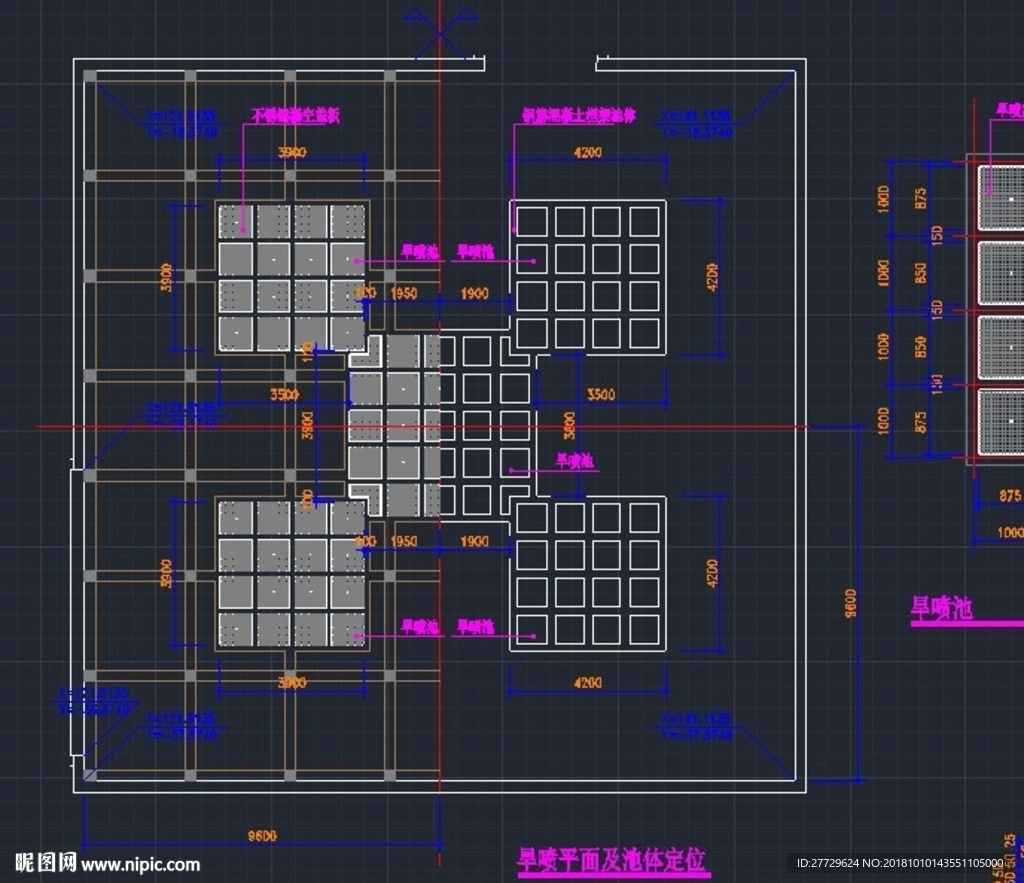Click the drawing title 旱喷平面及池体定位

[611, 859]
